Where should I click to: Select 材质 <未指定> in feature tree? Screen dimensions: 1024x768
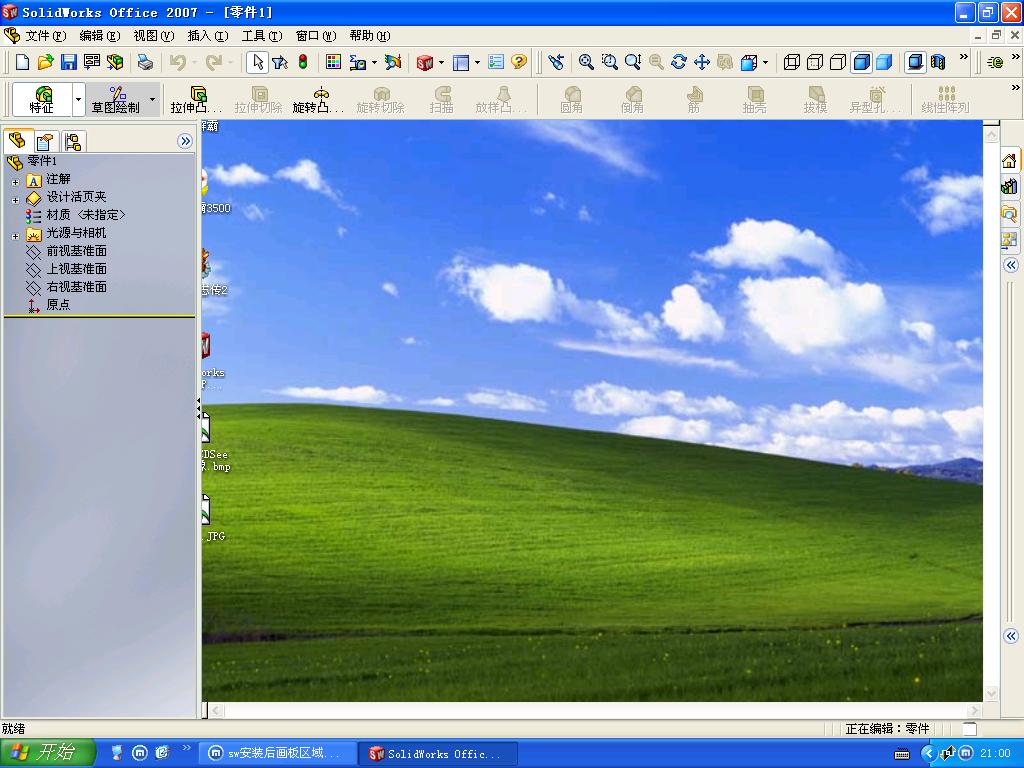(x=85, y=215)
